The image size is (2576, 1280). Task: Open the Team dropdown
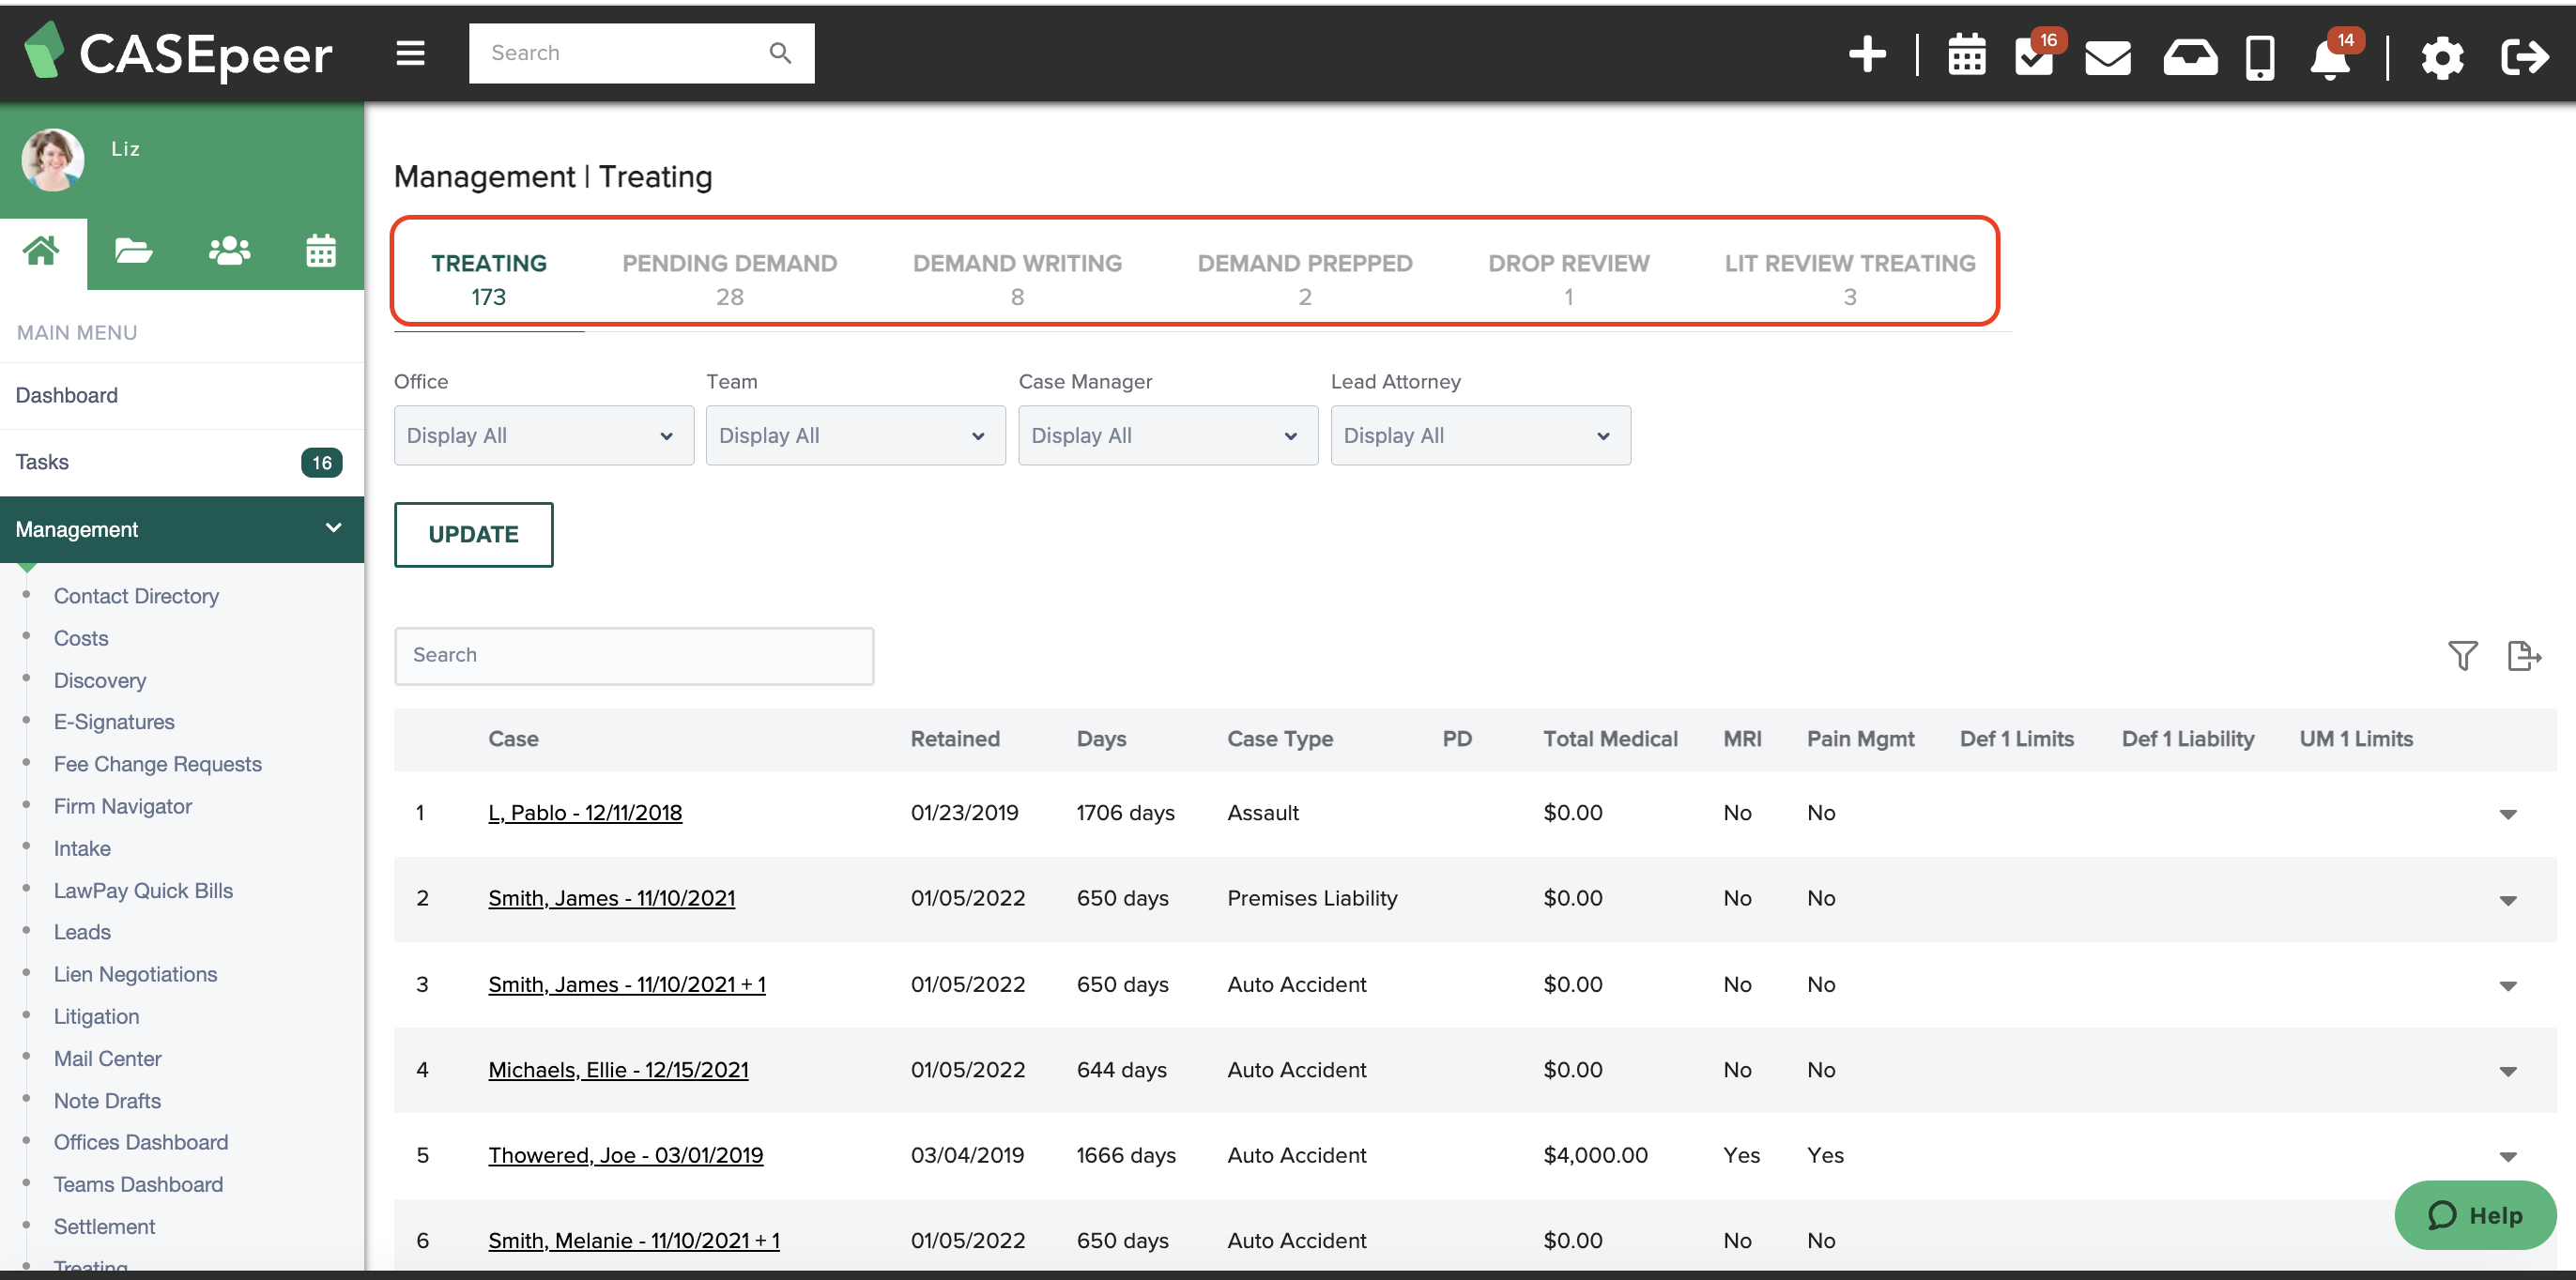(x=855, y=435)
